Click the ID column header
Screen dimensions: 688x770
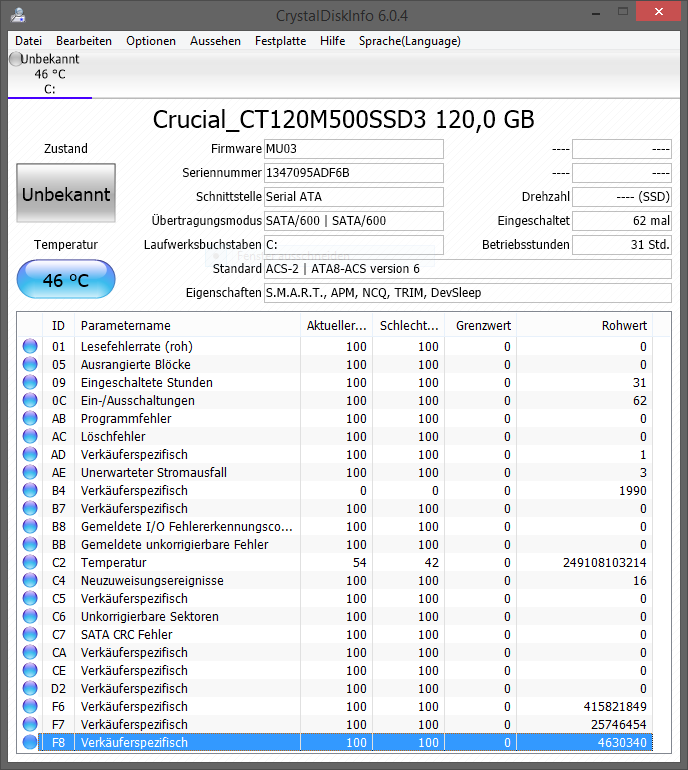58,326
